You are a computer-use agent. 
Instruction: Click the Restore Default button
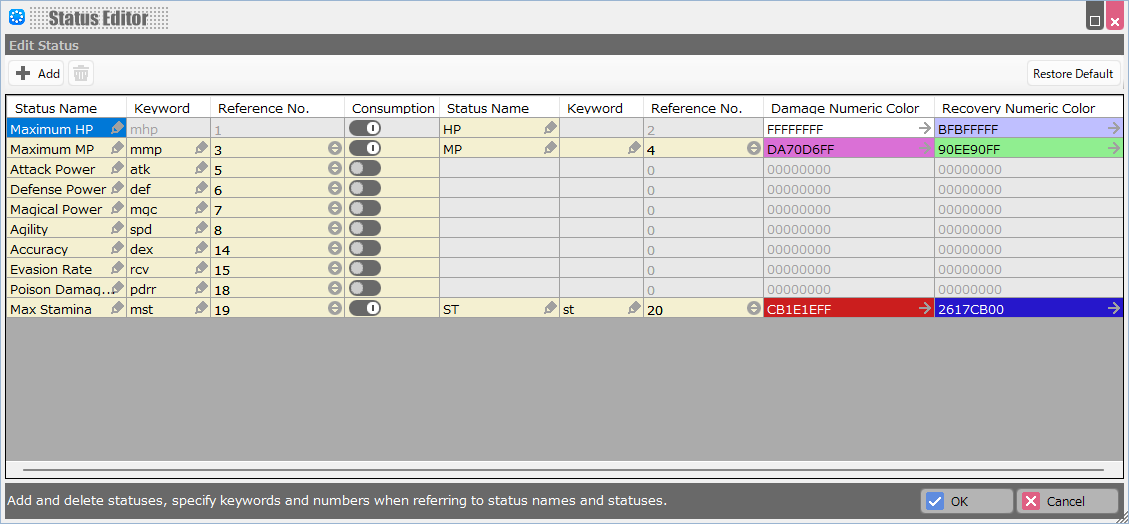[x=1073, y=74]
